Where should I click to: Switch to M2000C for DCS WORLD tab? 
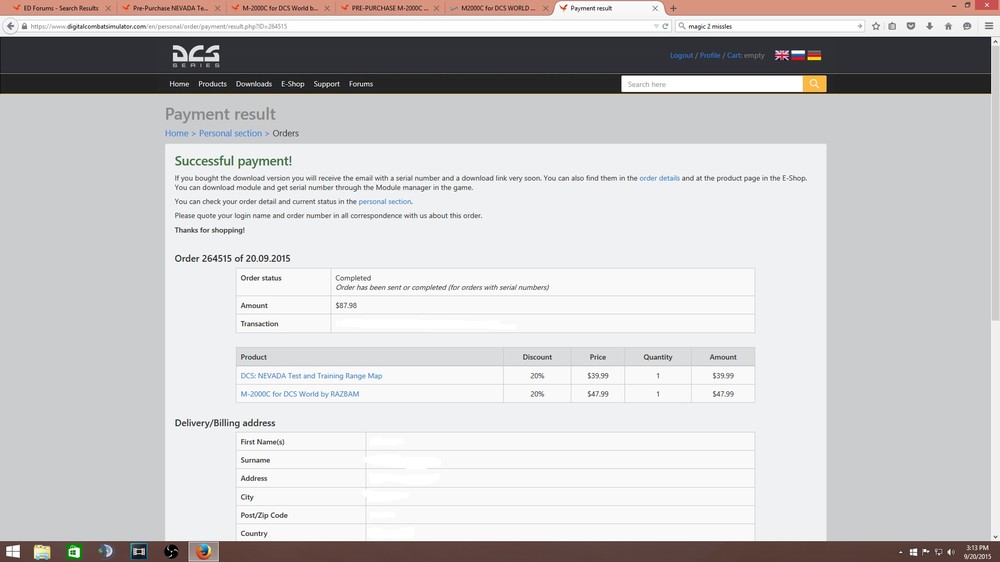pos(499,8)
